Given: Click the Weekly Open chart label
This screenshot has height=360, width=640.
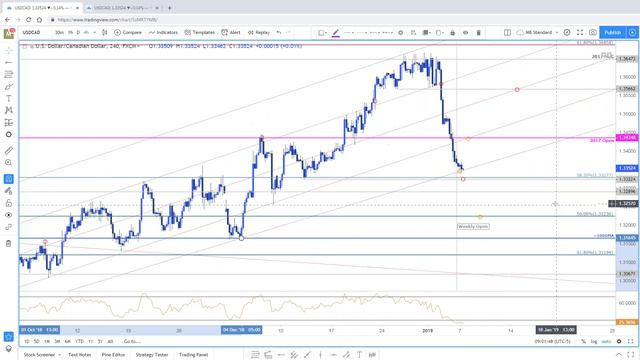Looking at the screenshot, I should pyautogui.click(x=473, y=226).
